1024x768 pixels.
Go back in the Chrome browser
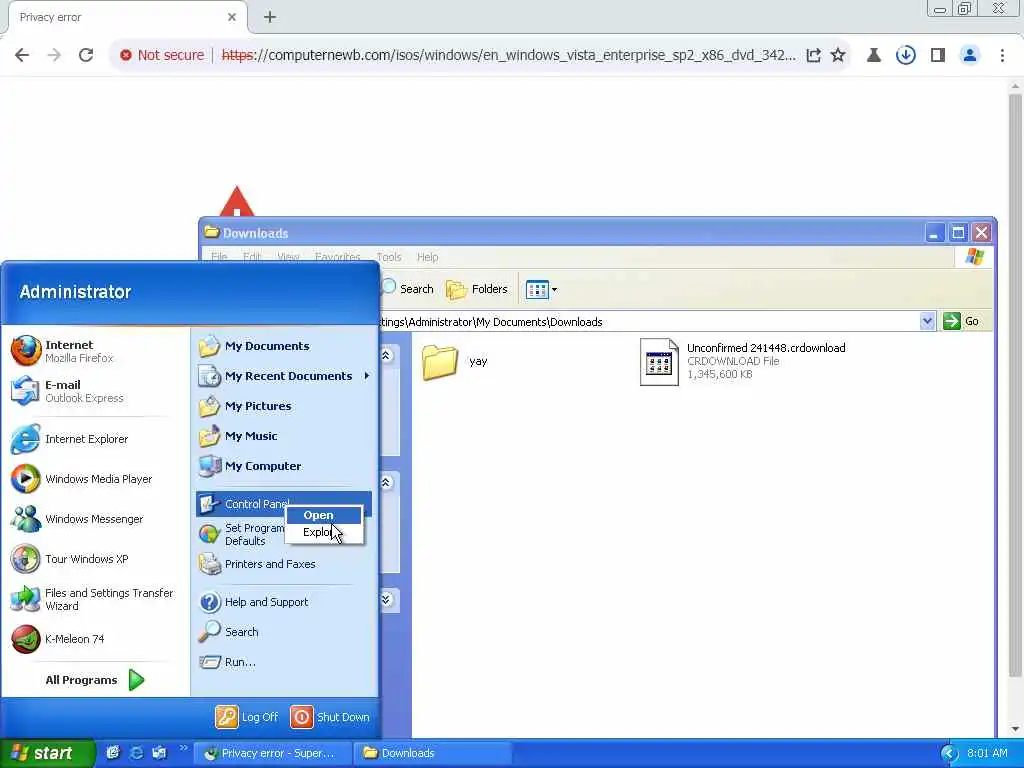point(22,55)
